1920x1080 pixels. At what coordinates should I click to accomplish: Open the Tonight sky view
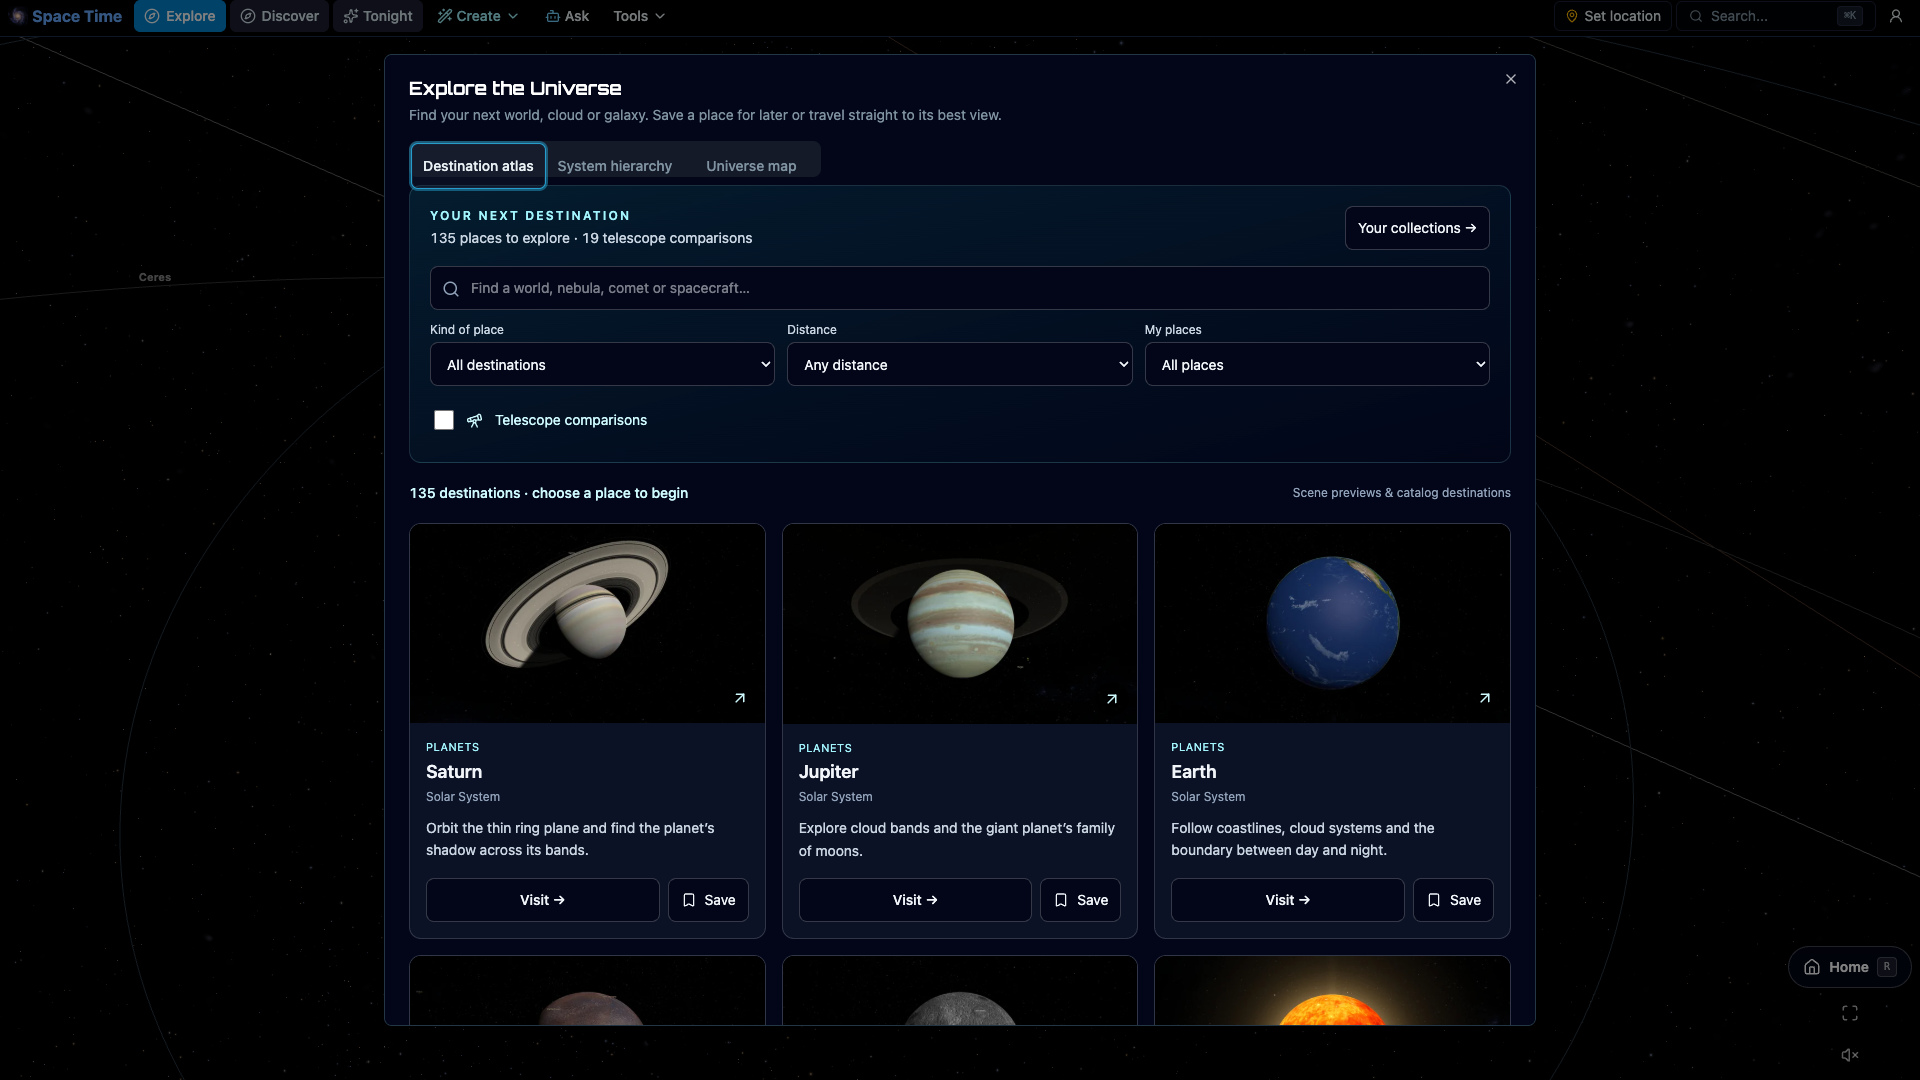378,16
